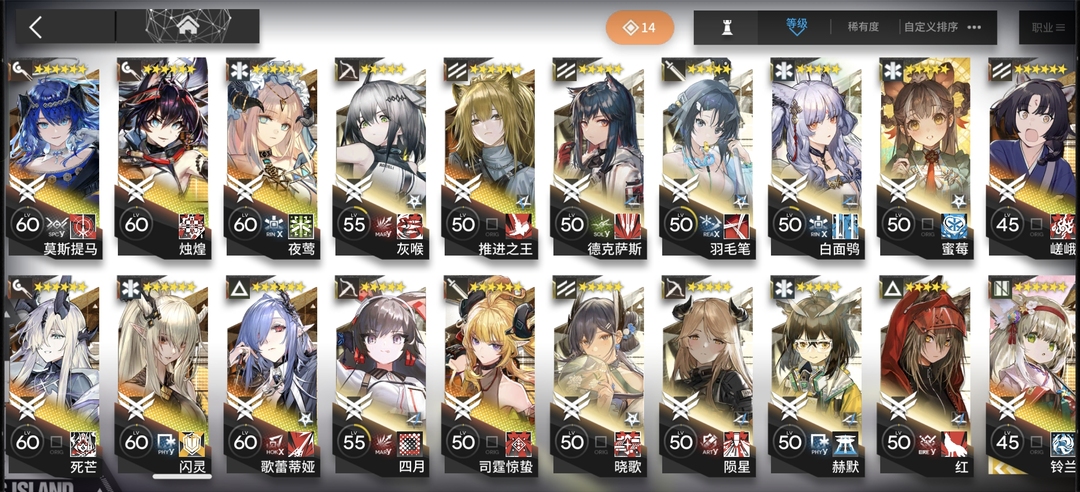
Task: Select the operator card 歌蕾蒂娅
Action: 271,376
